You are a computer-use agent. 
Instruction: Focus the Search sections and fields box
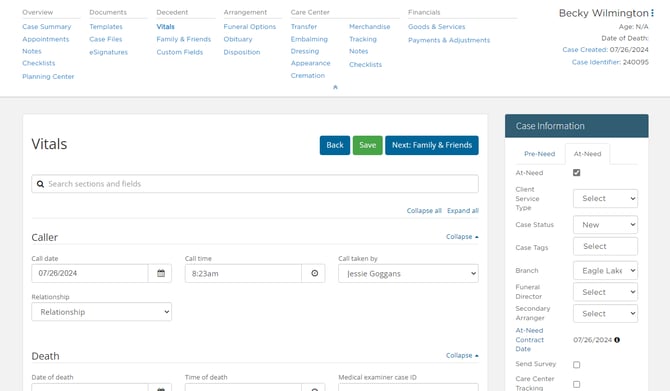[x=255, y=184]
